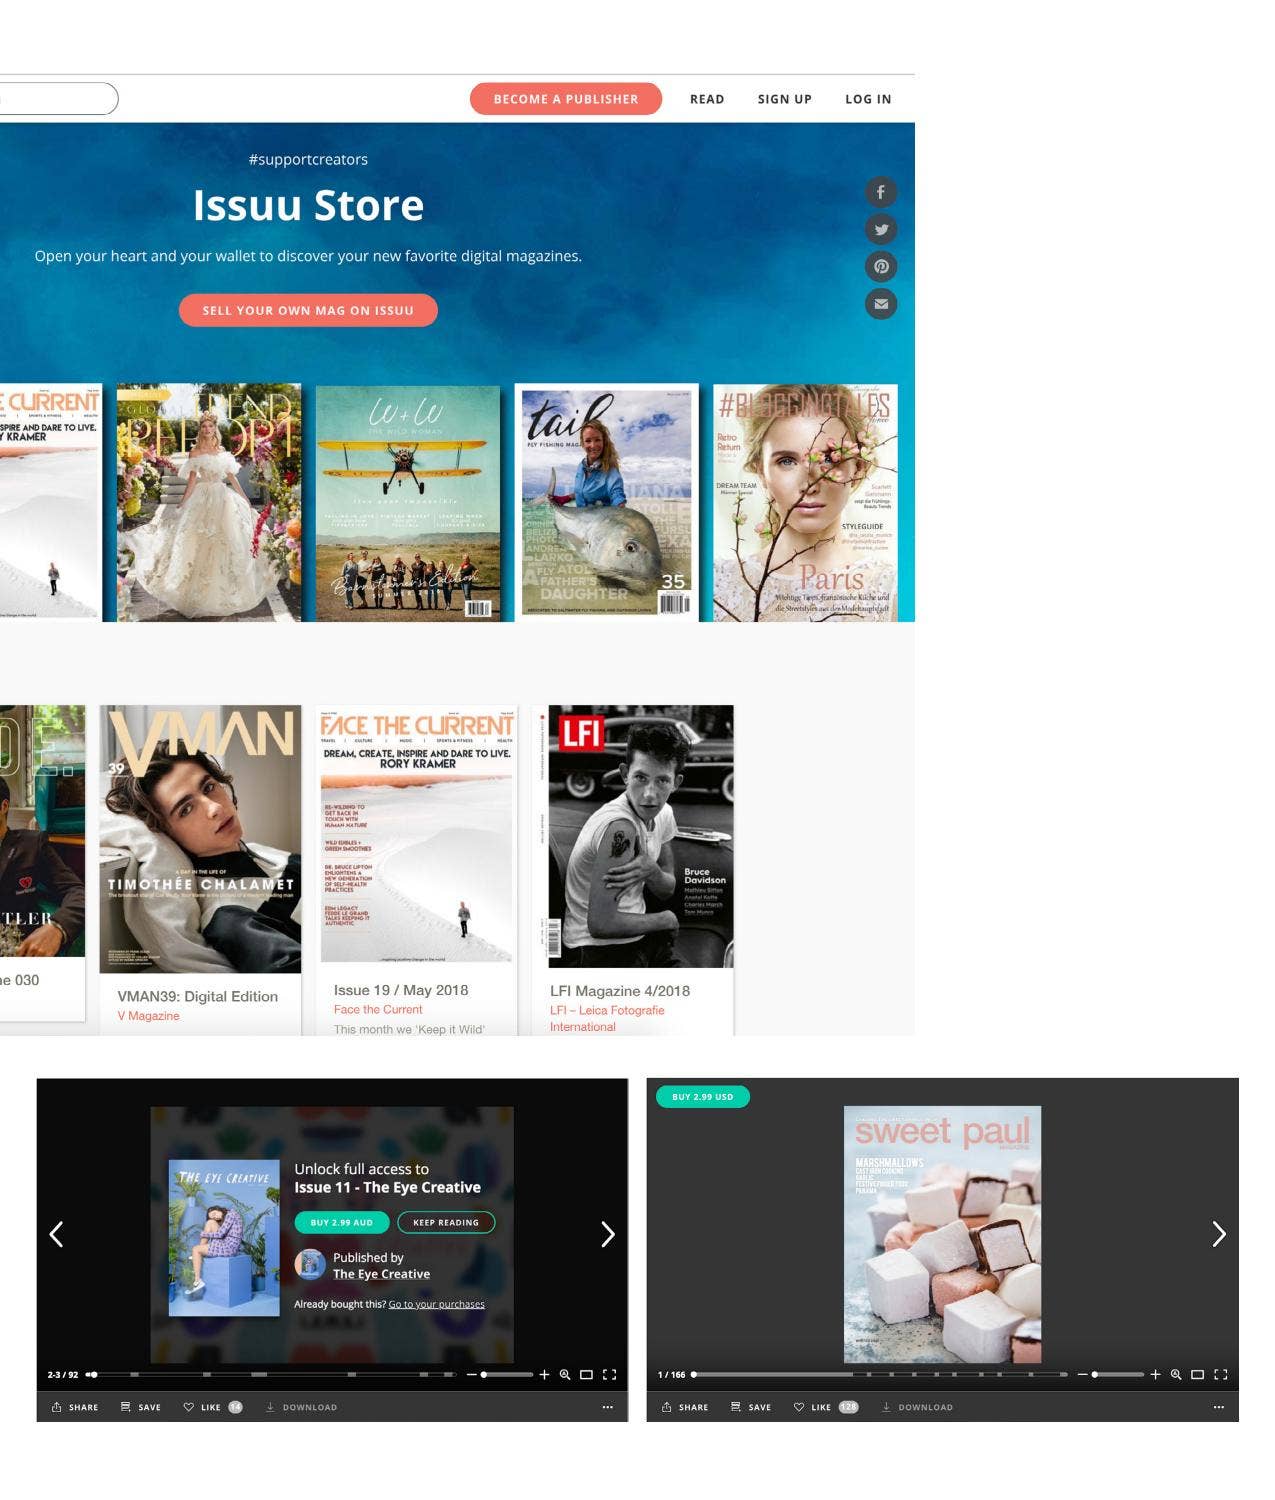Advance the Sweet Paul reader with the right chevron
Screen dimensions: 1275x1500
click(x=1219, y=1235)
